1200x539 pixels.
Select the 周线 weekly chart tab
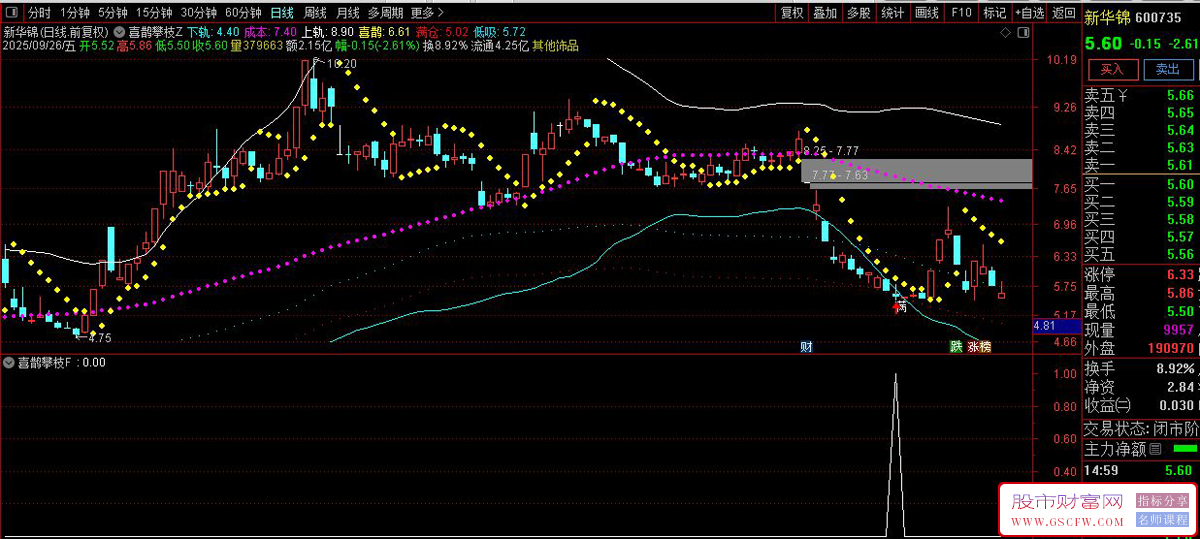pos(315,13)
